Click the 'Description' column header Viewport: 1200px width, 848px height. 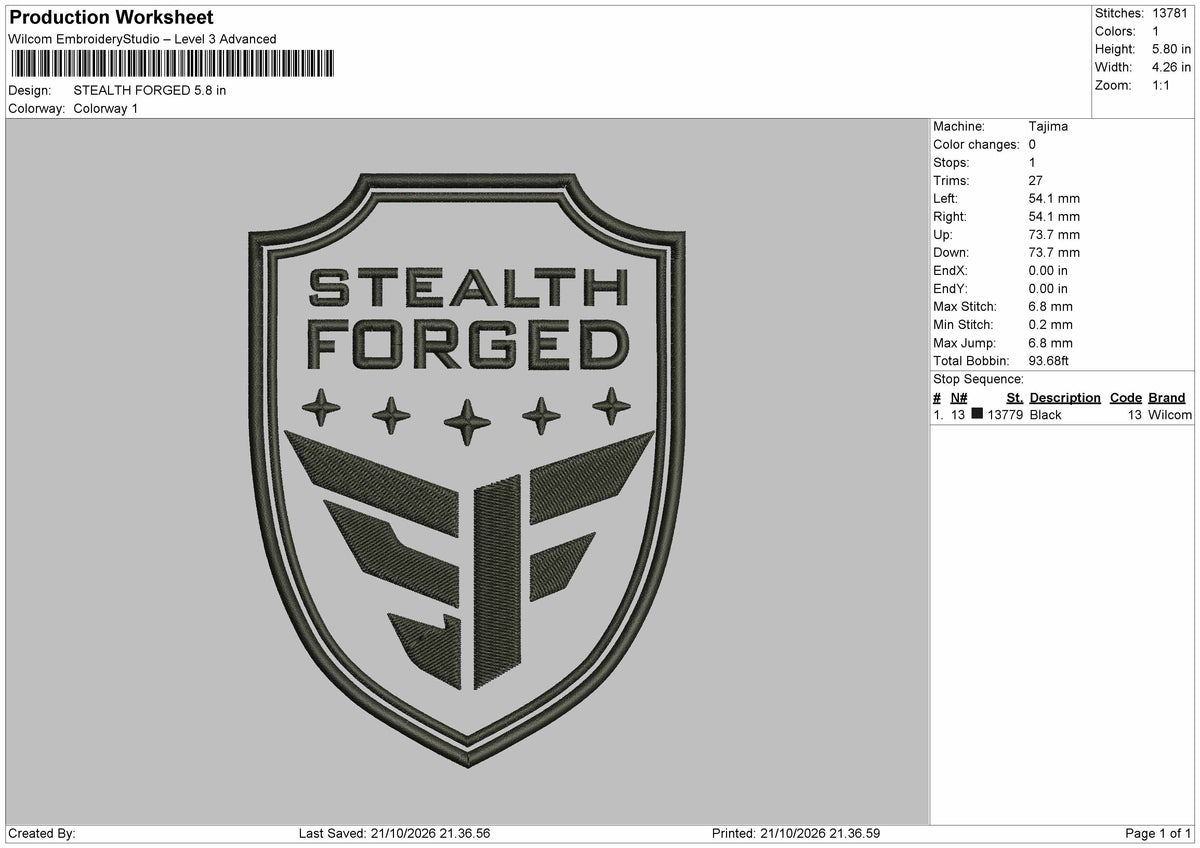tap(1065, 397)
